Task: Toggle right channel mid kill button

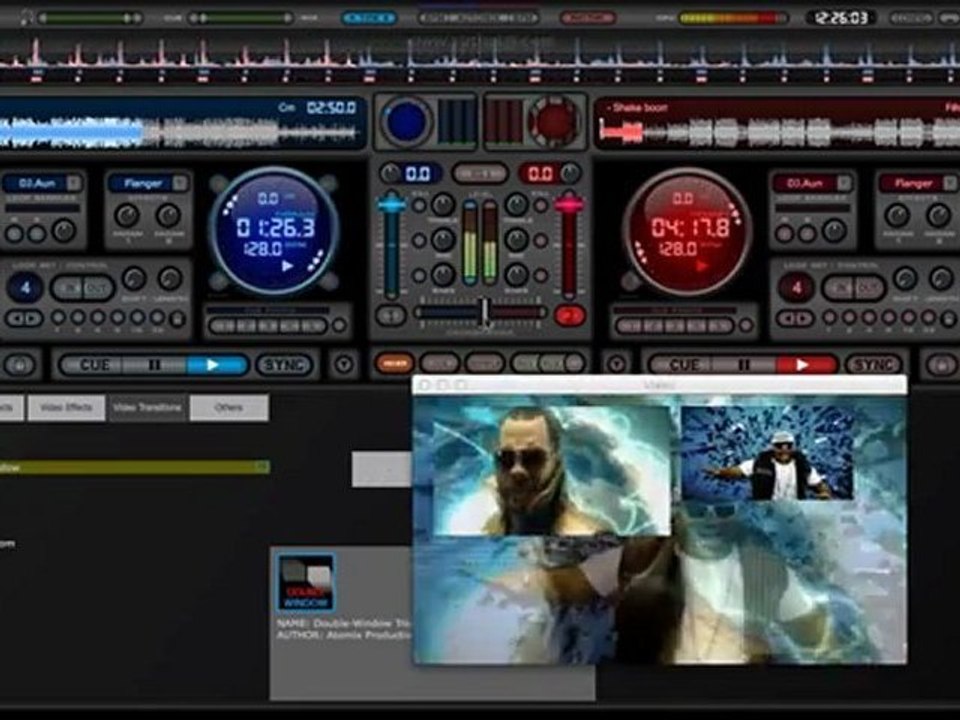Action: coord(541,241)
